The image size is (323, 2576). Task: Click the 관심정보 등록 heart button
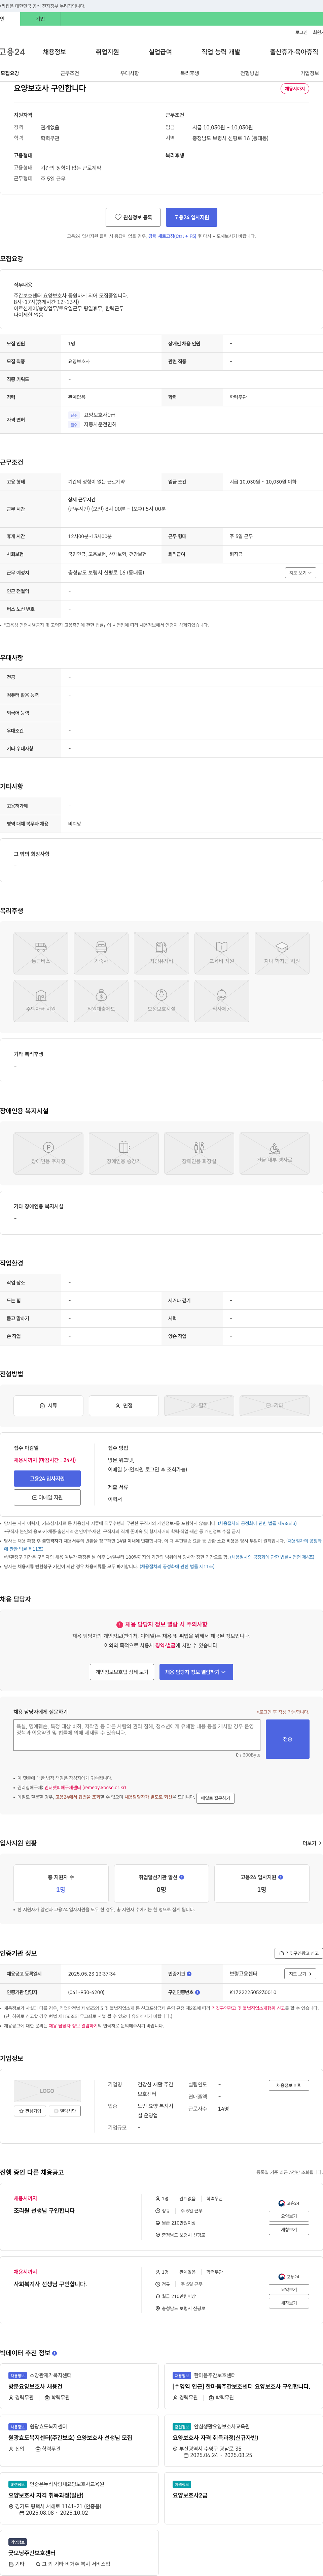(133, 217)
